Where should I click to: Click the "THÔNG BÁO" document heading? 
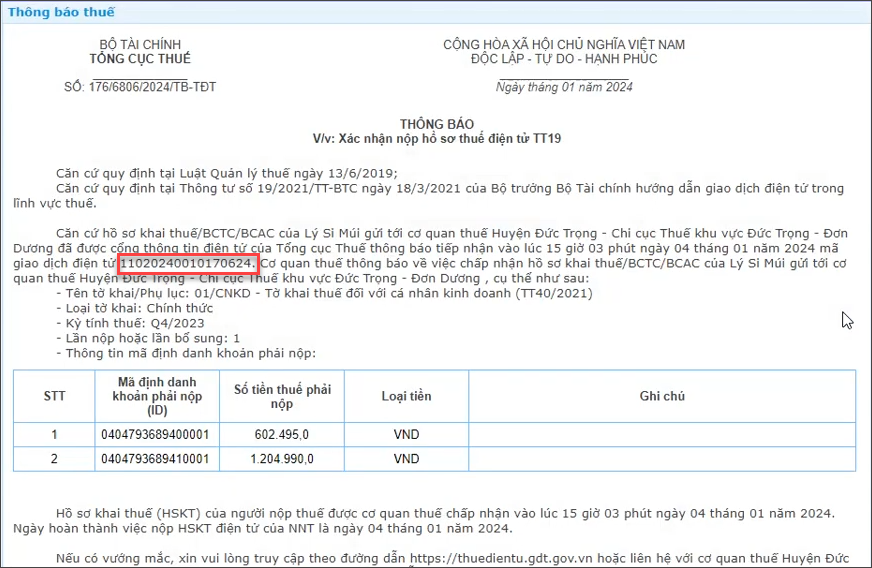(x=437, y=124)
